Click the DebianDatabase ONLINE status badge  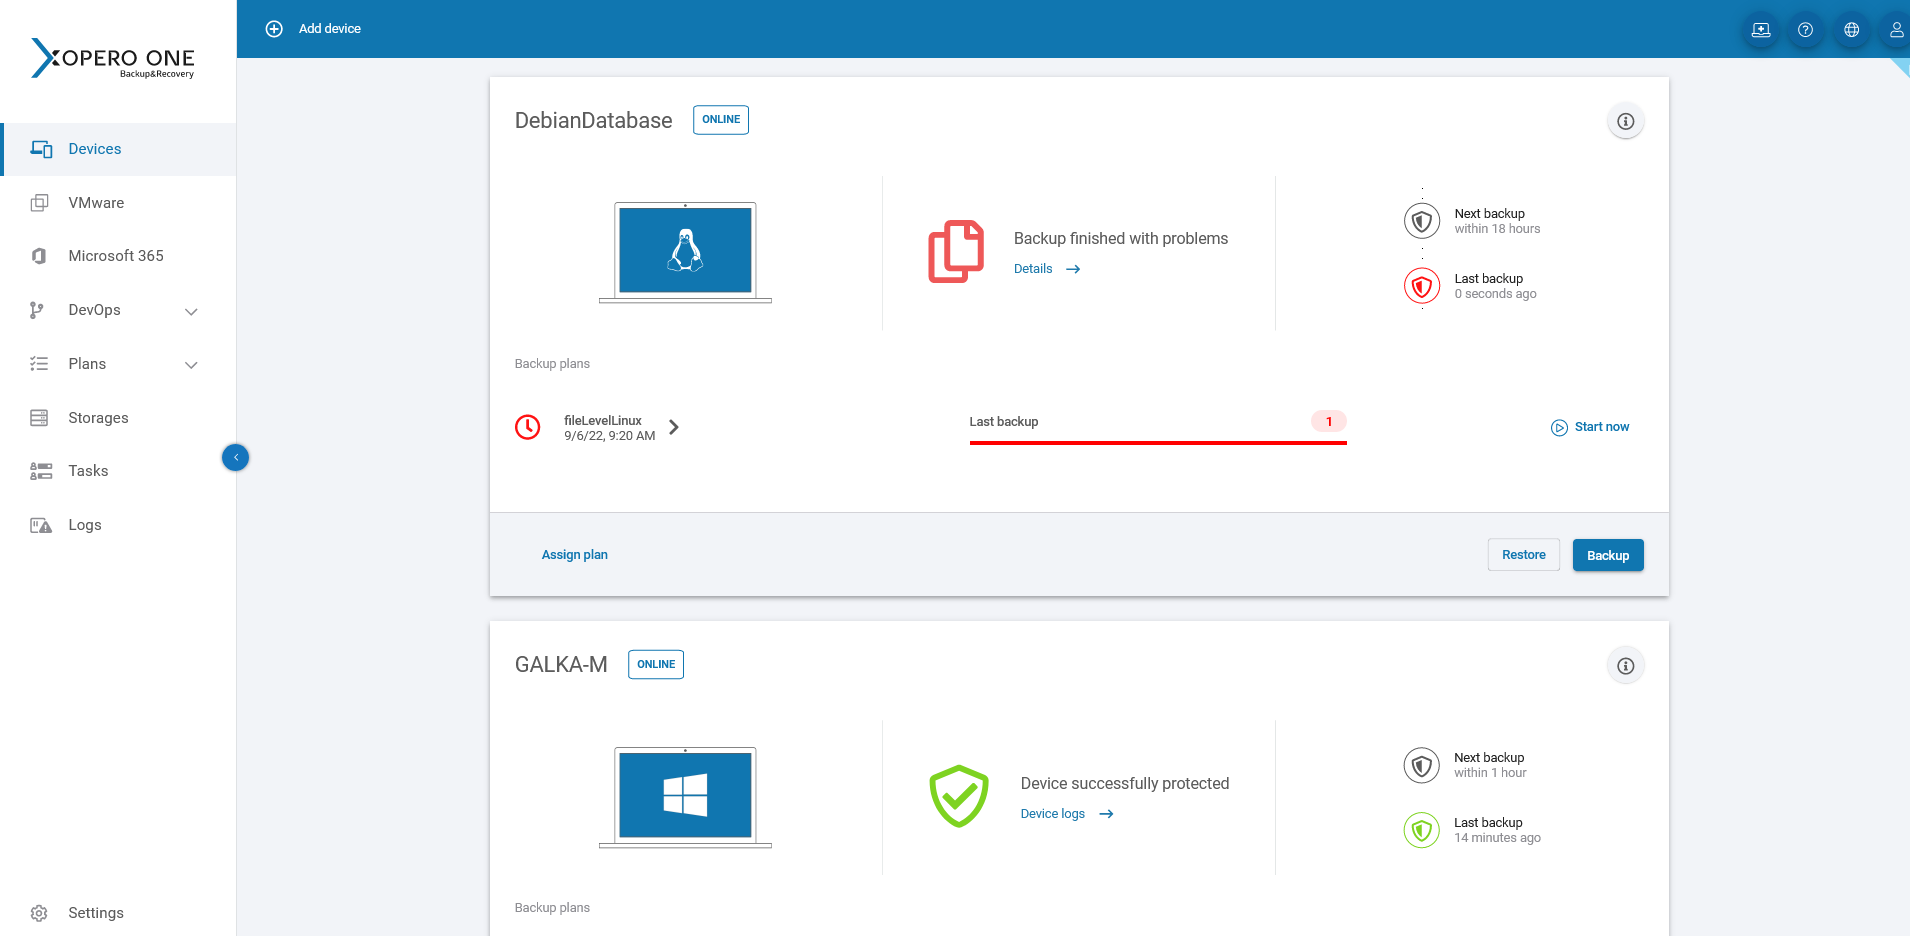[x=721, y=120]
